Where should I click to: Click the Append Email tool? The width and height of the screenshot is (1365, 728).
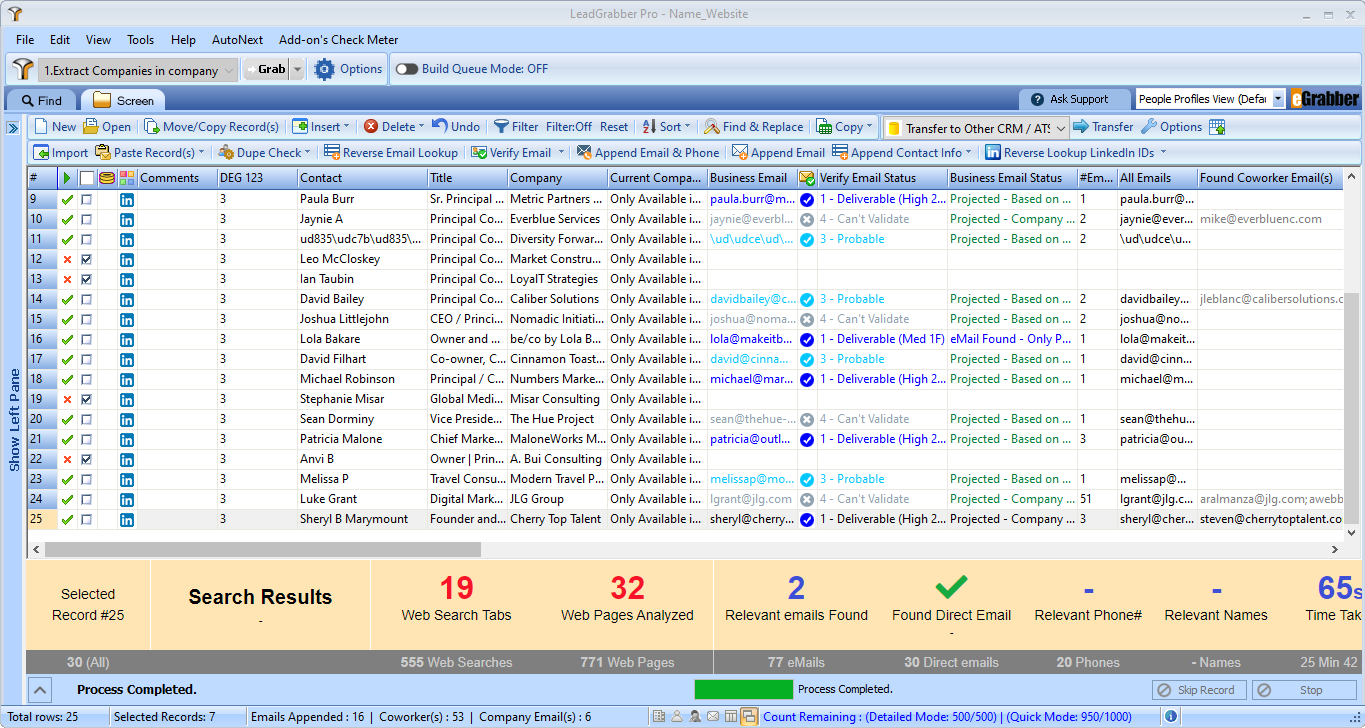pyautogui.click(x=778, y=153)
